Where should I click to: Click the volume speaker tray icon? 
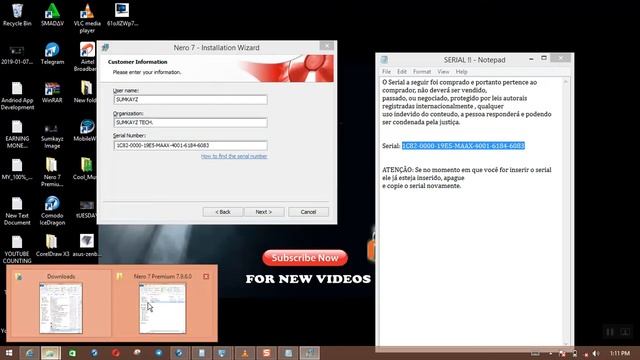pyautogui.click(x=596, y=353)
